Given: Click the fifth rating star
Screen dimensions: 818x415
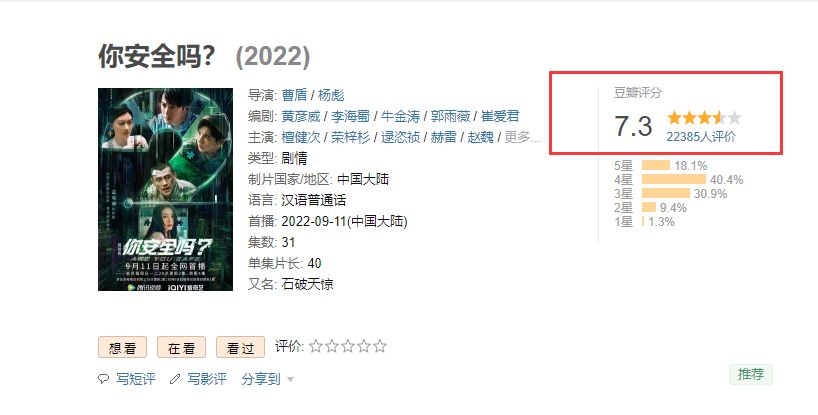Looking at the screenshot, I should coord(380,346).
